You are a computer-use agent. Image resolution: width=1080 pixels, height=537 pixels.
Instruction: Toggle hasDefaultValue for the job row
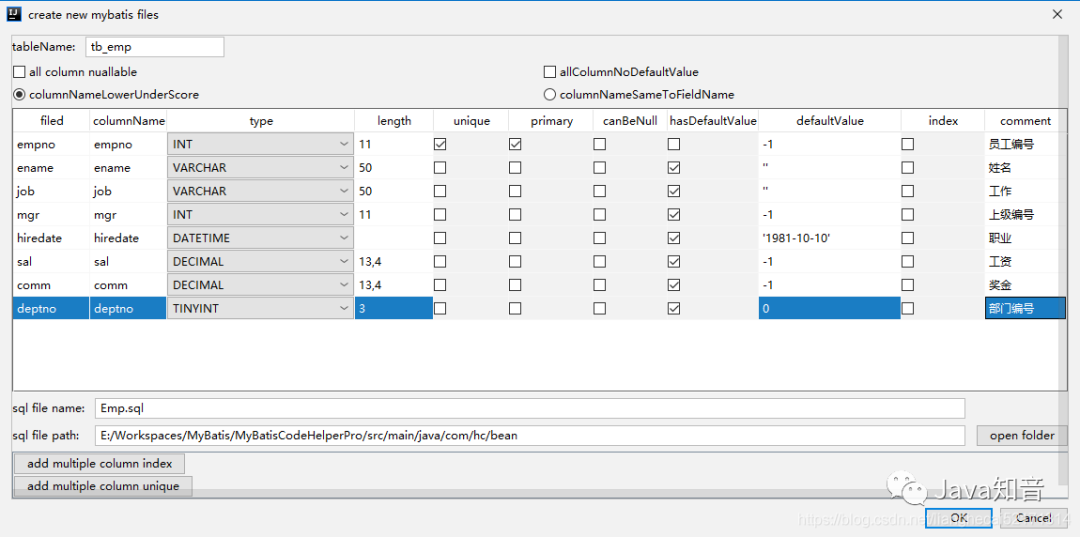tap(674, 191)
